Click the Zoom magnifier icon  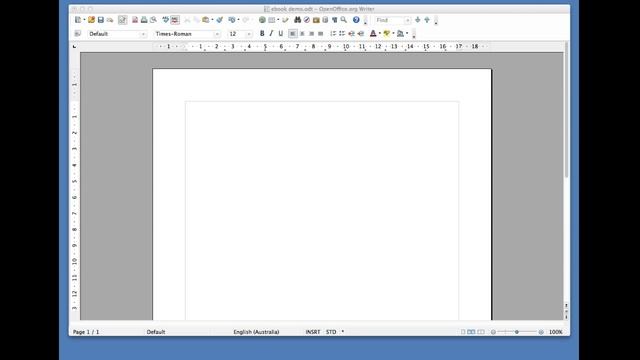[344, 20]
